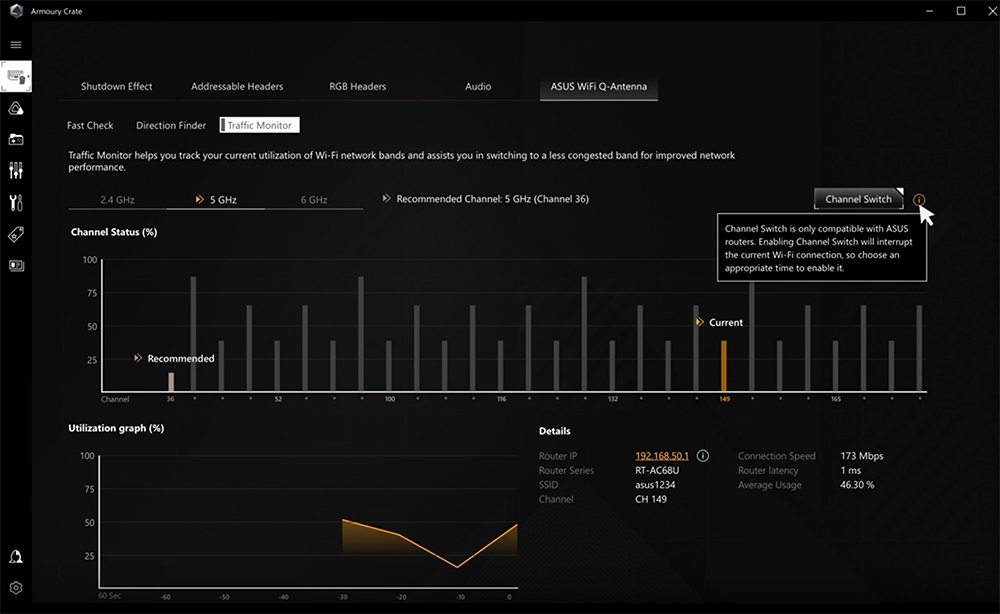Select the ASUS WiFi Q-Antenna tab
The width and height of the screenshot is (1000, 614).
pos(598,86)
